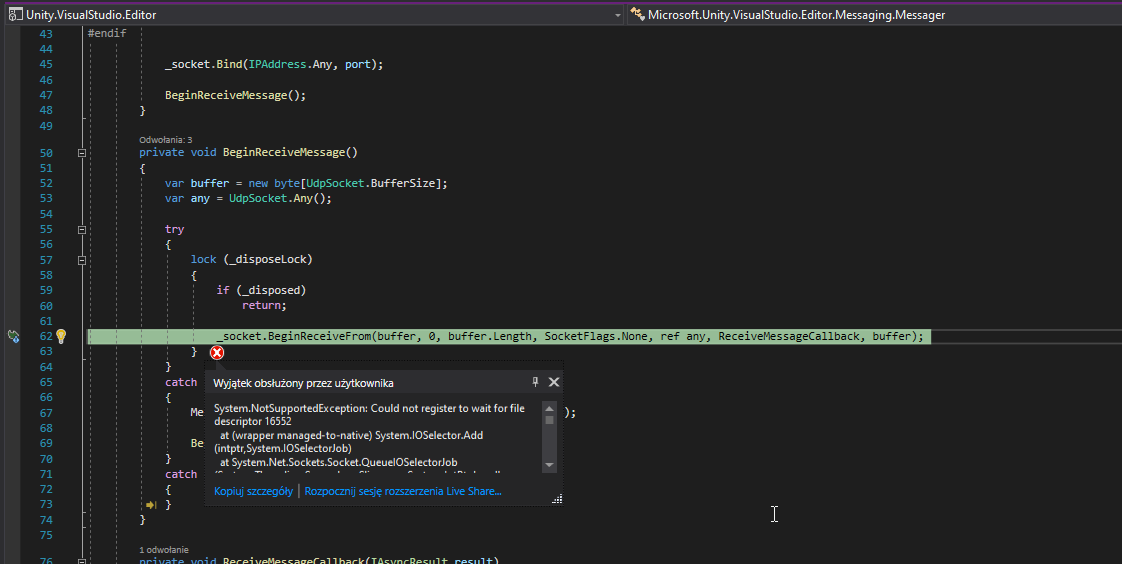Click the 'BeginReceiveMessage();' call on line 47

tap(235, 95)
